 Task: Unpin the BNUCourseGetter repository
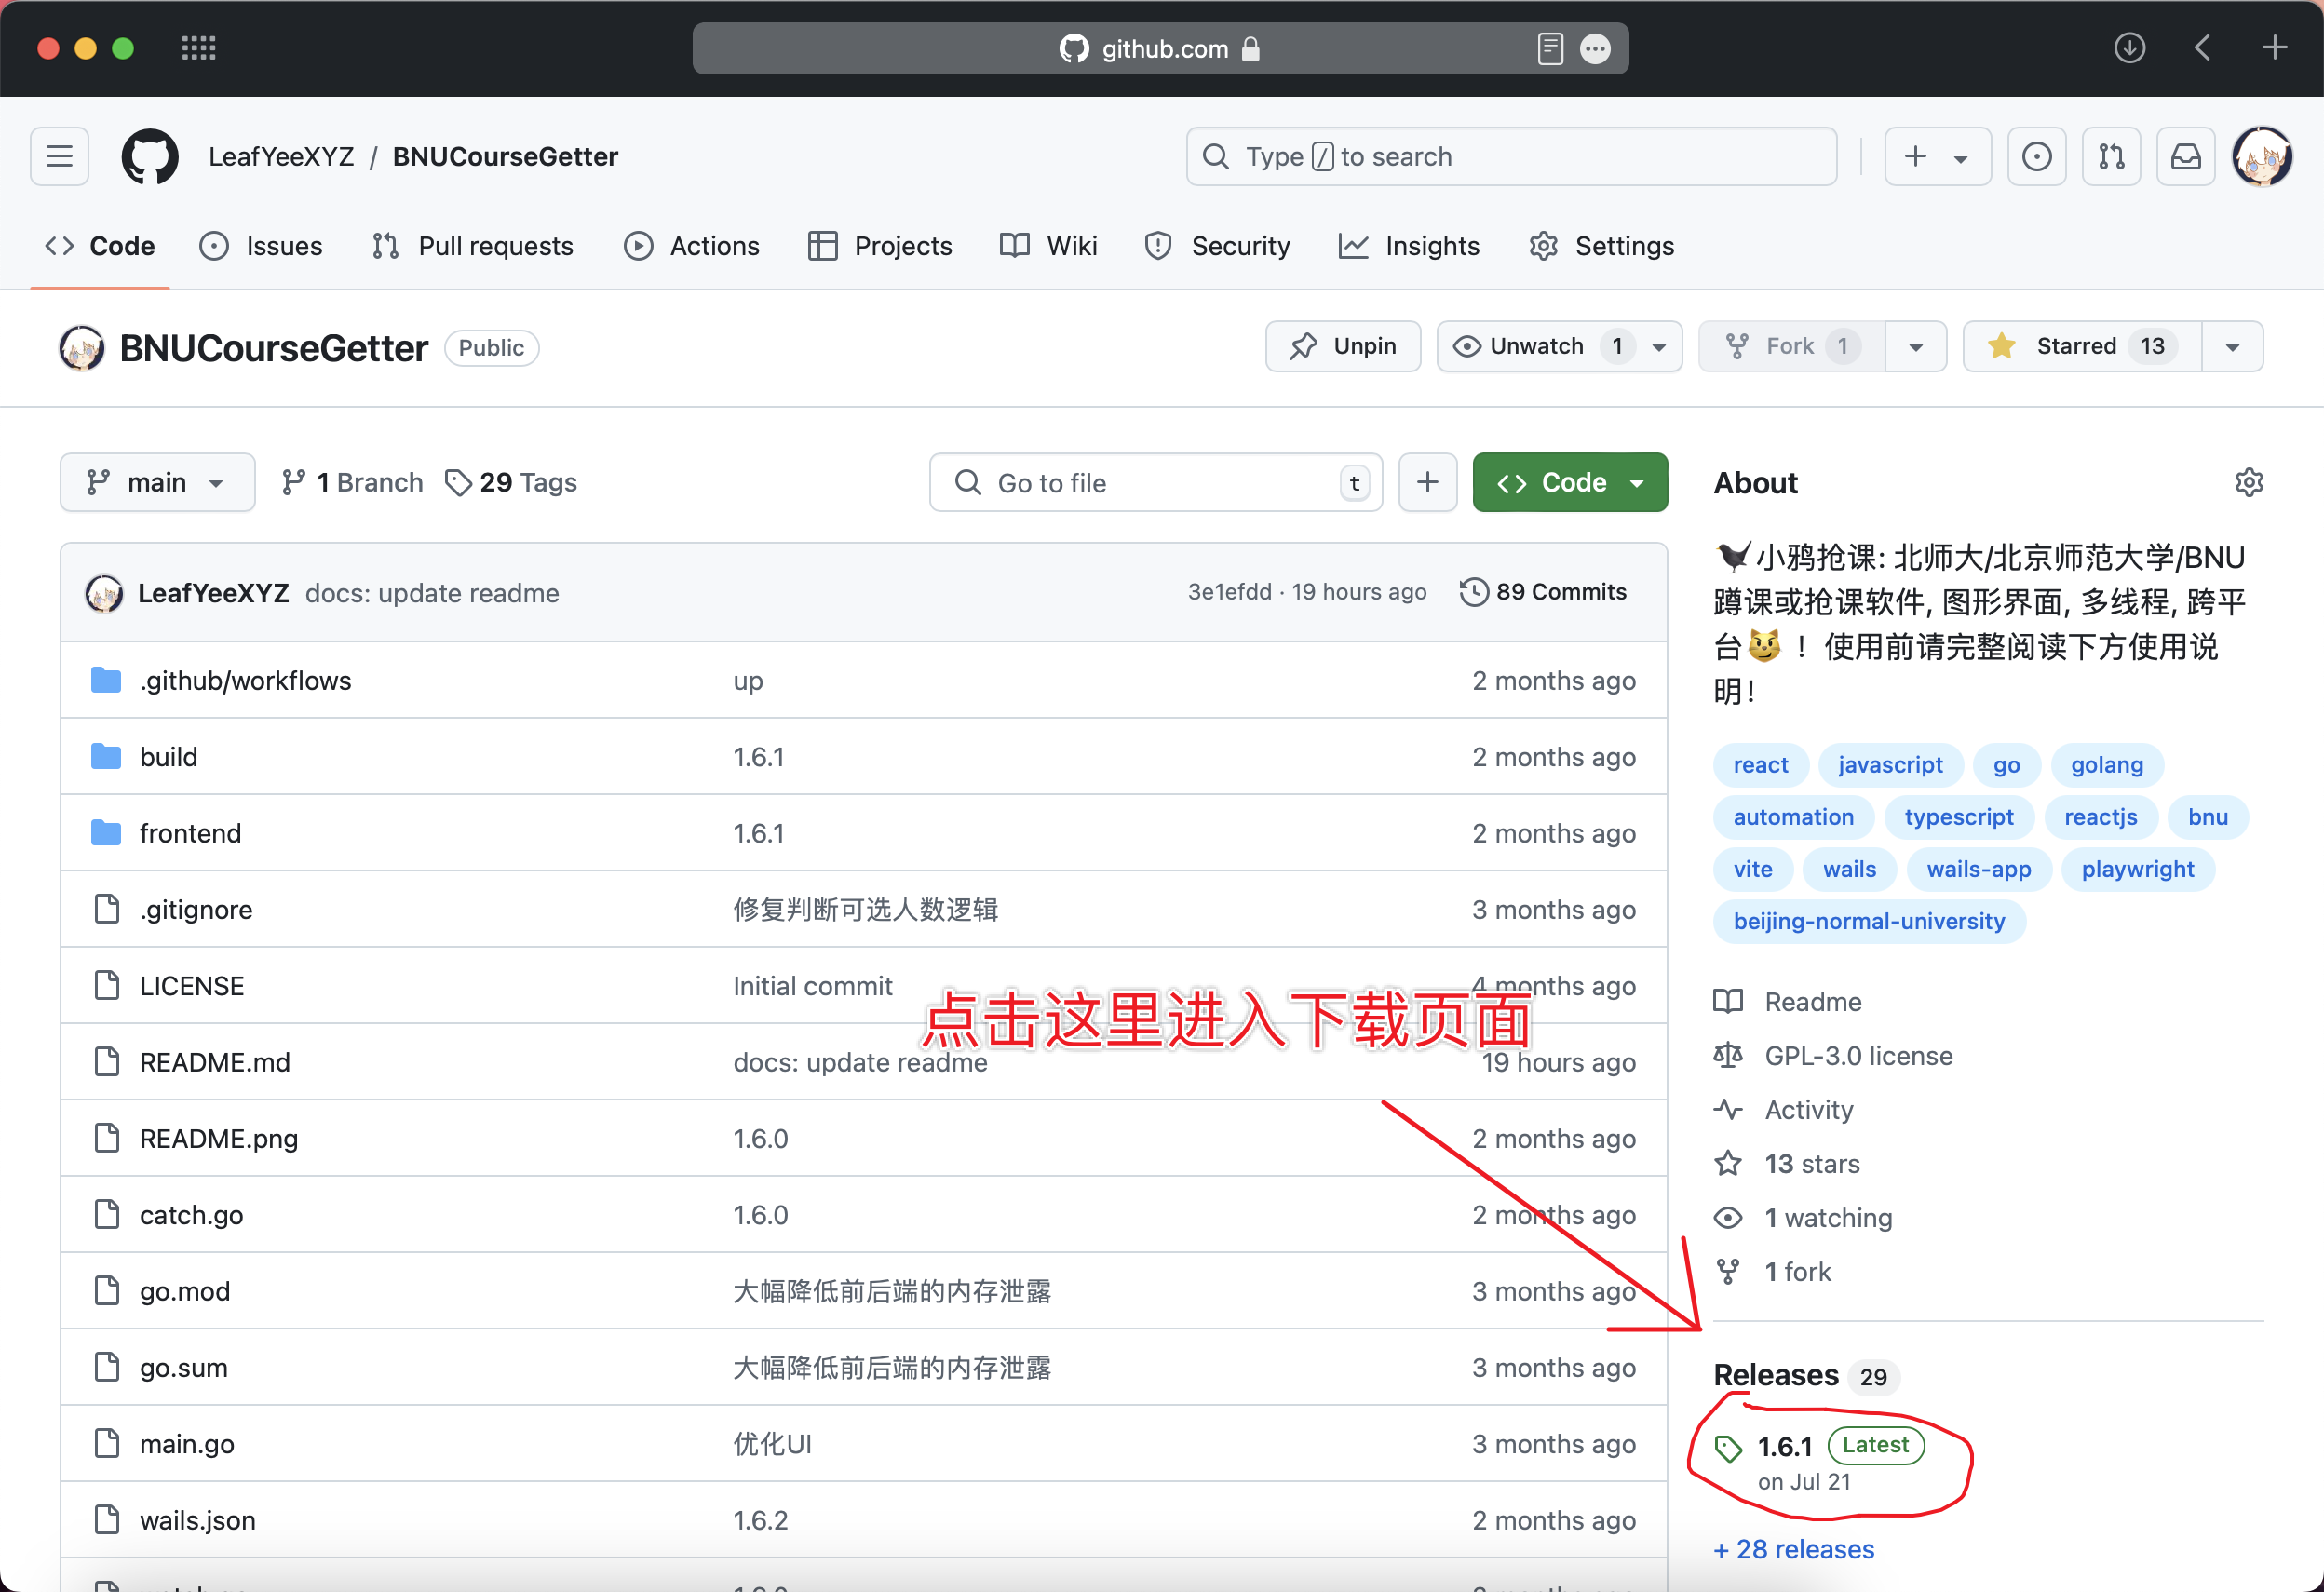1342,346
